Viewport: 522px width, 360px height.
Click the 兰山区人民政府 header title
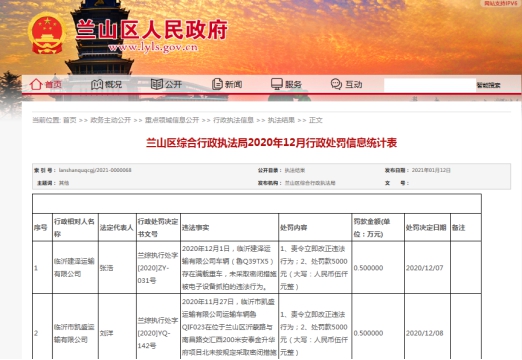pos(152,30)
